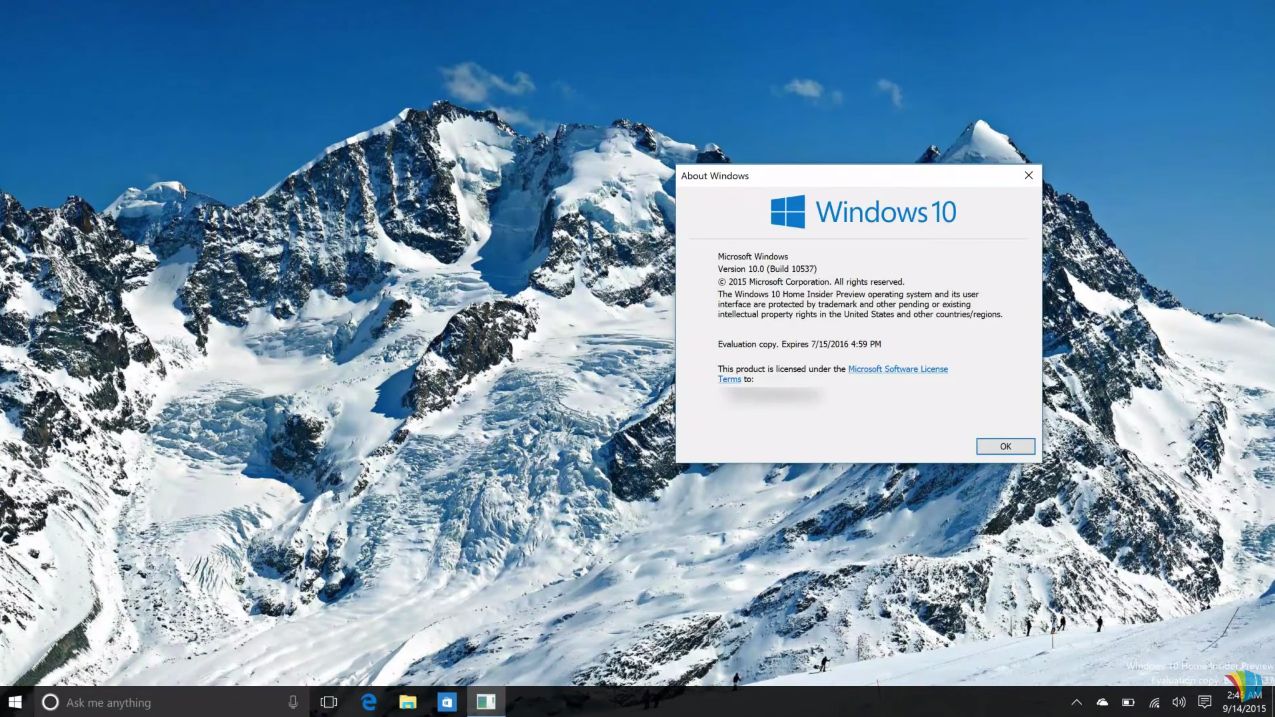Open the Windows Store app
1275x717 pixels.
(447, 702)
